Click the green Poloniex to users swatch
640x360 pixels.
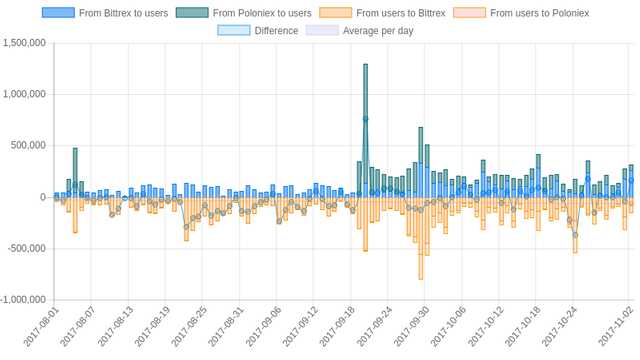192,13
